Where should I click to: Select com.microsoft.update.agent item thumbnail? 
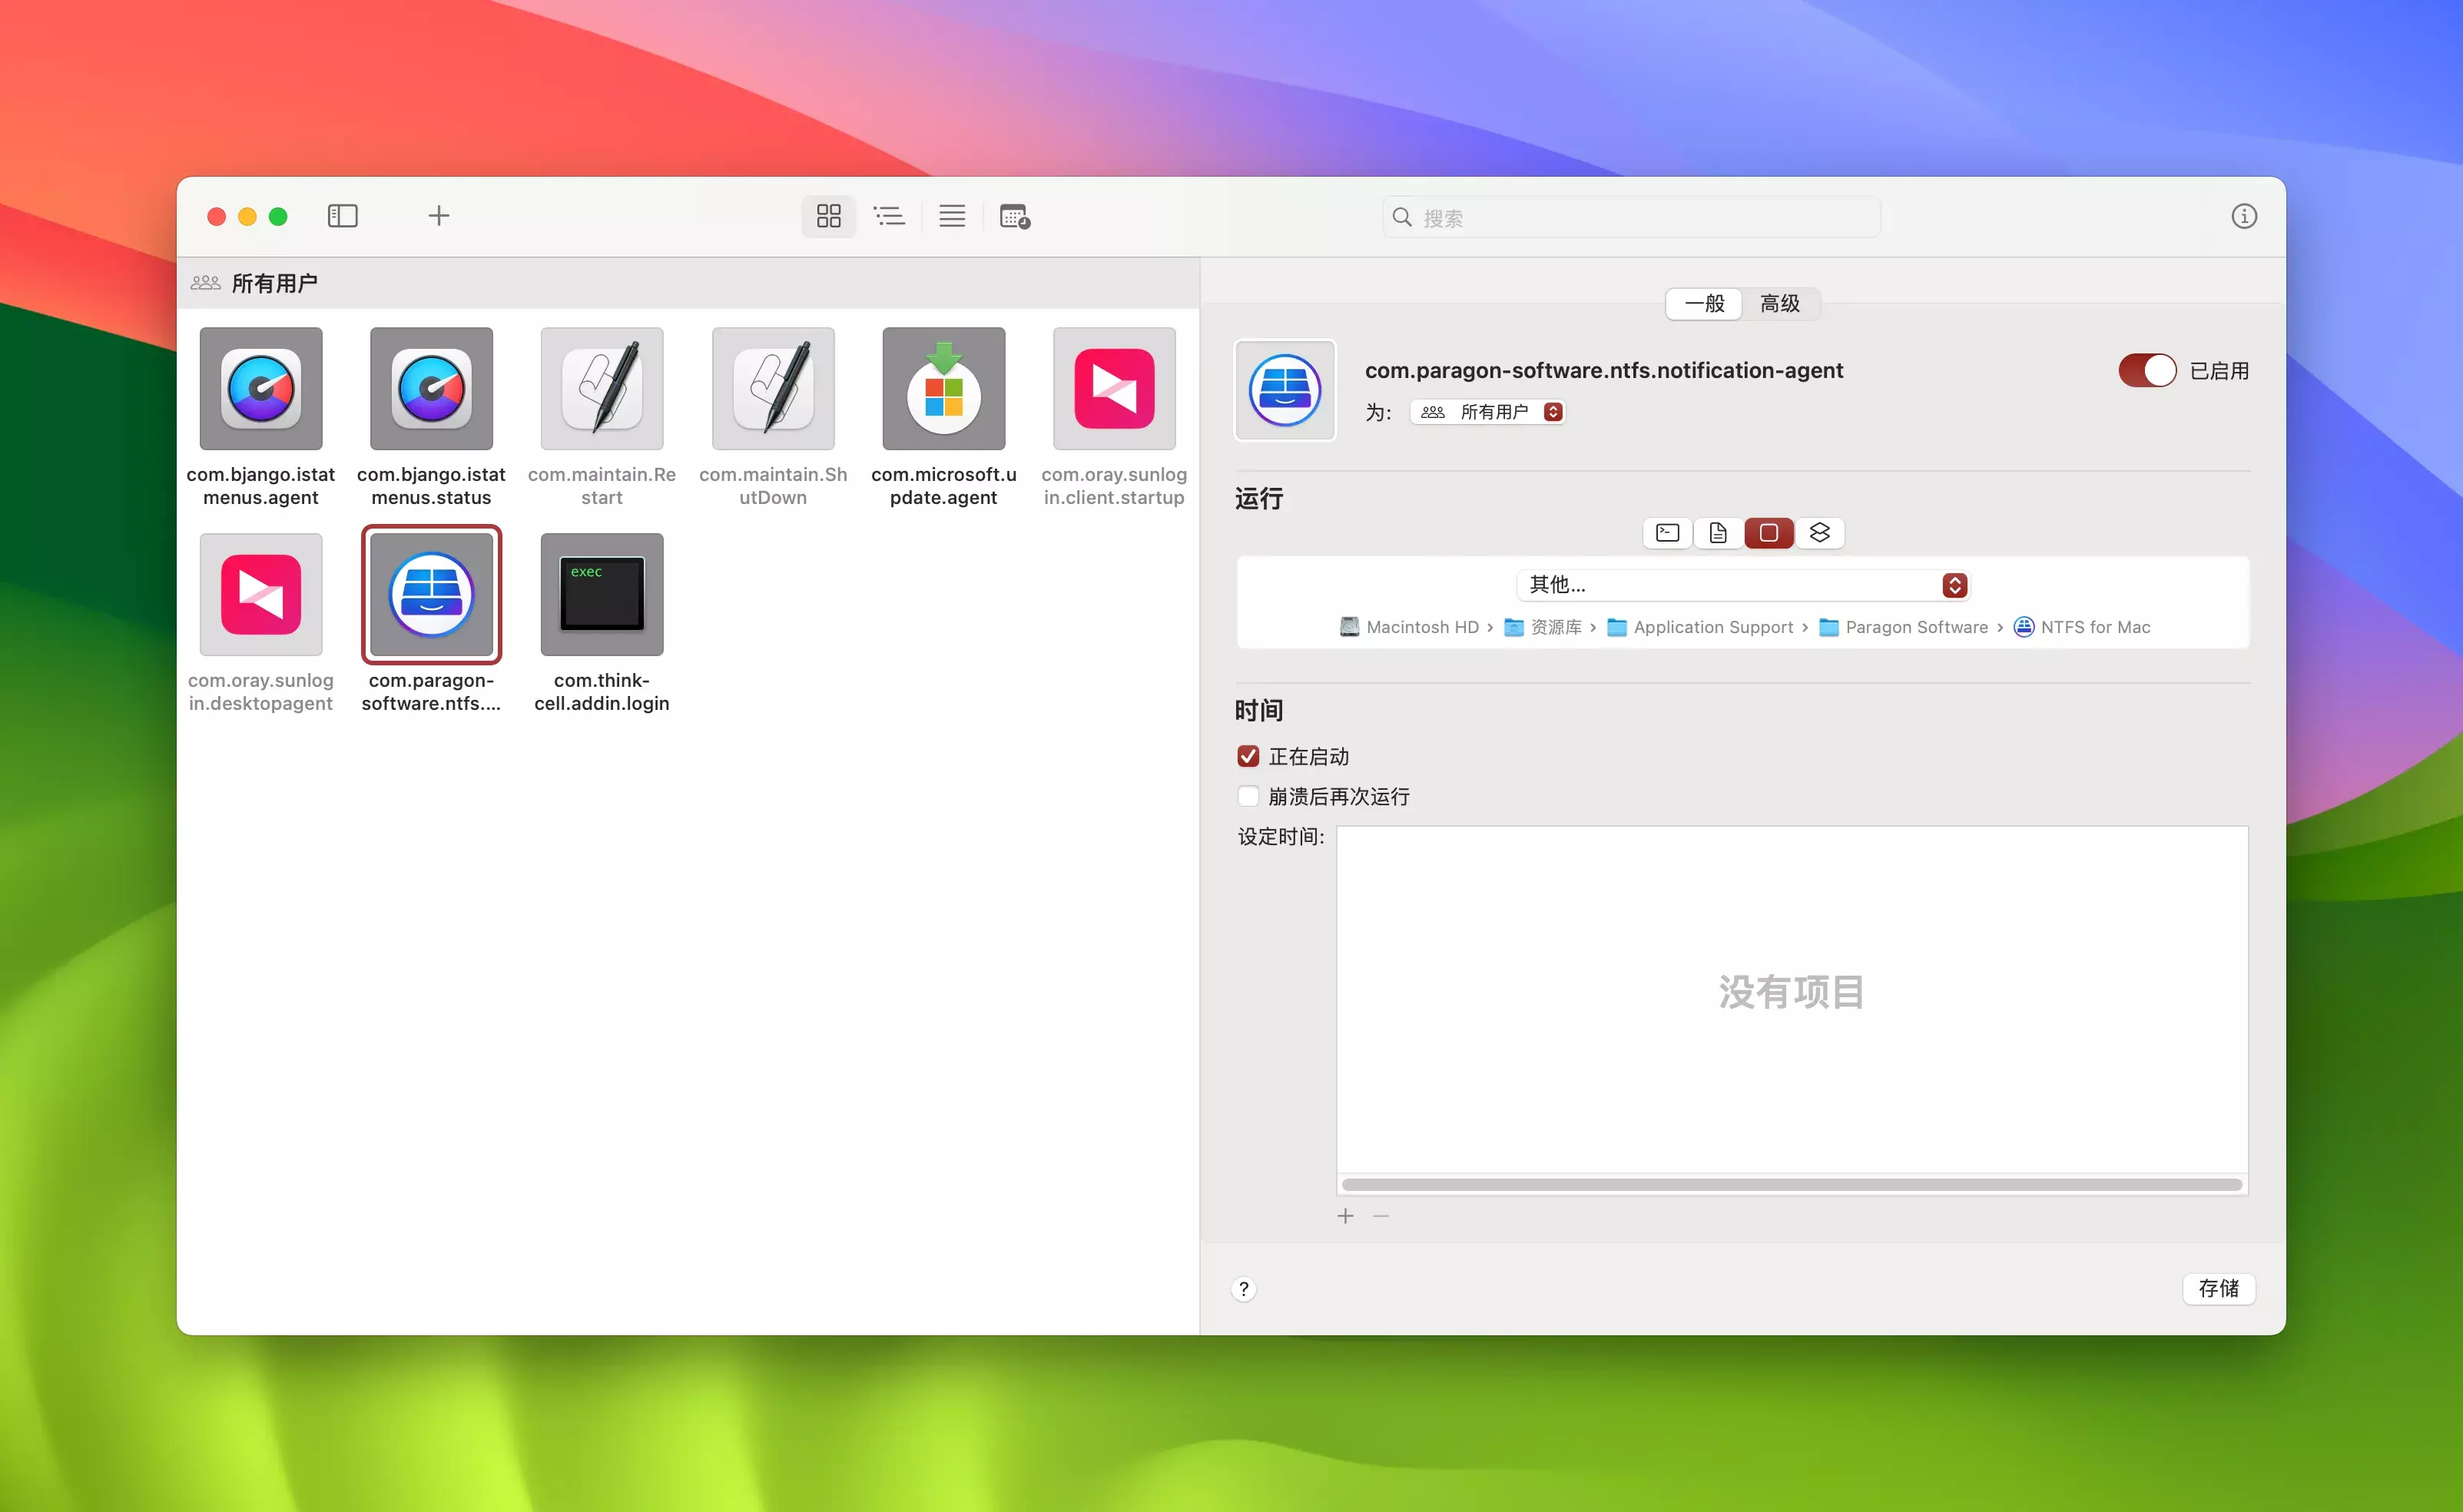click(x=943, y=389)
